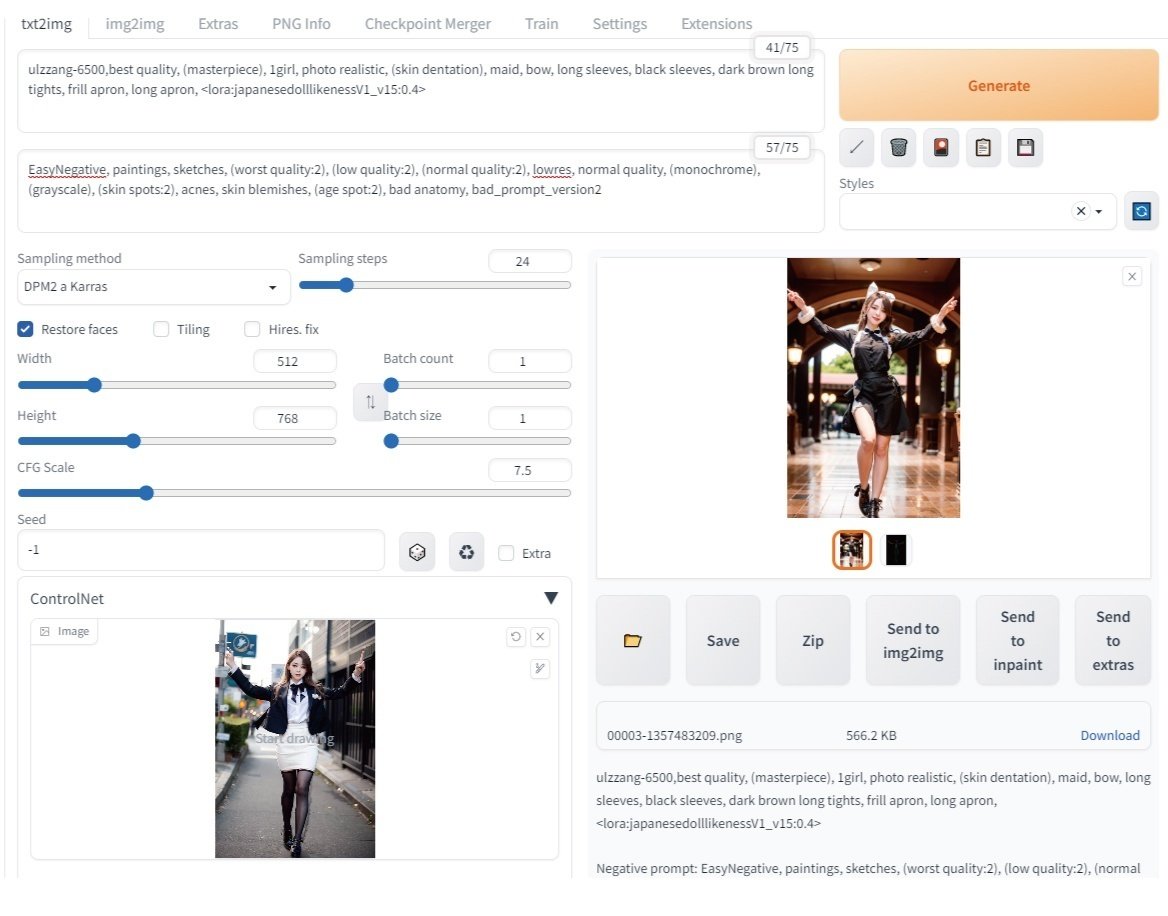This screenshot has height=916, width=1168.
Task: Click the Width value field
Action: coord(295,361)
